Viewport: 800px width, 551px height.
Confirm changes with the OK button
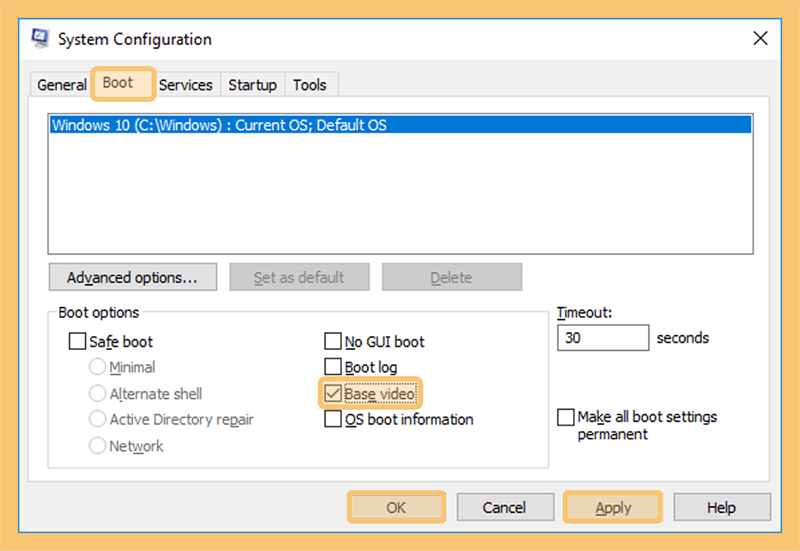[x=396, y=507]
